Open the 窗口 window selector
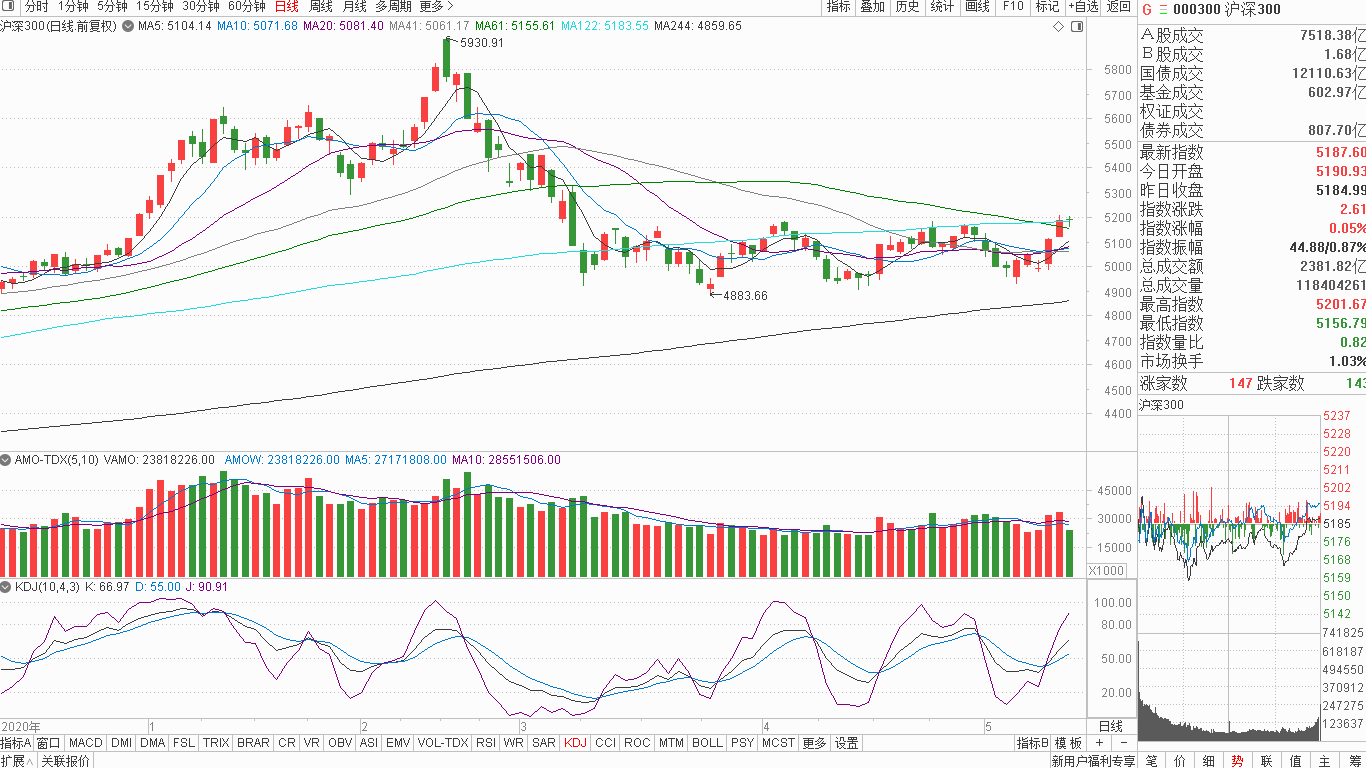This screenshot has height=768, width=1366. [49, 743]
